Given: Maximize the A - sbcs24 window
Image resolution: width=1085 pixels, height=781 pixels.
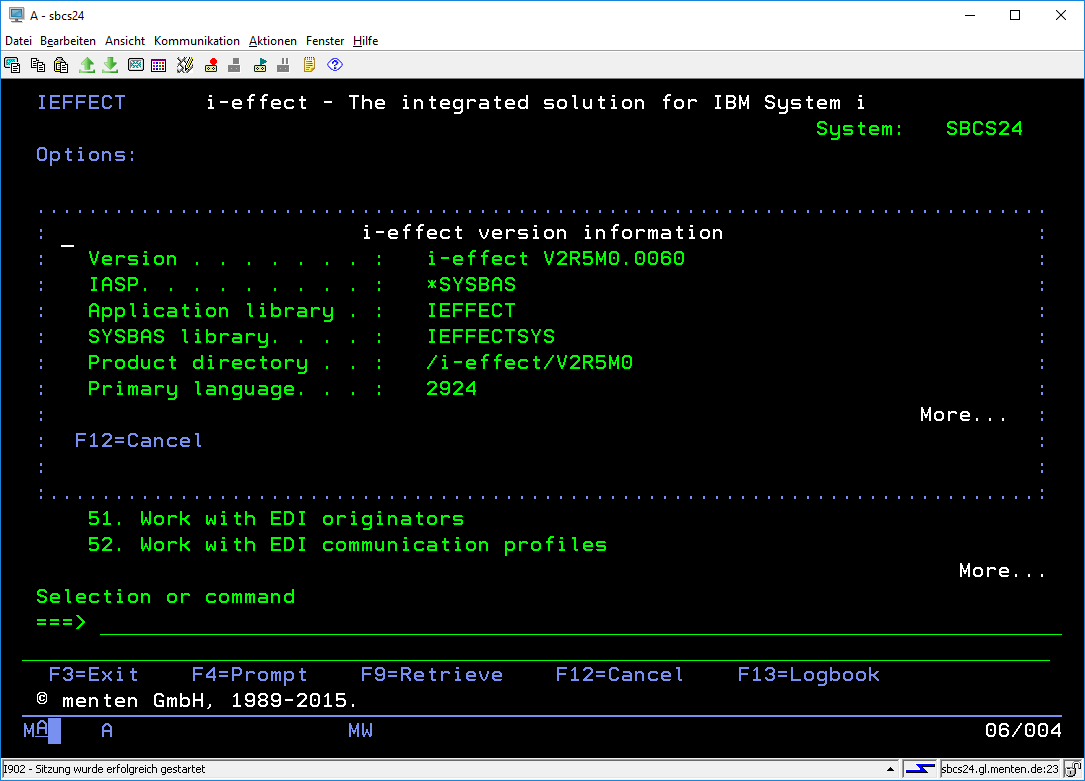Looking at the screenshot, I should (x=1014, y=15).
